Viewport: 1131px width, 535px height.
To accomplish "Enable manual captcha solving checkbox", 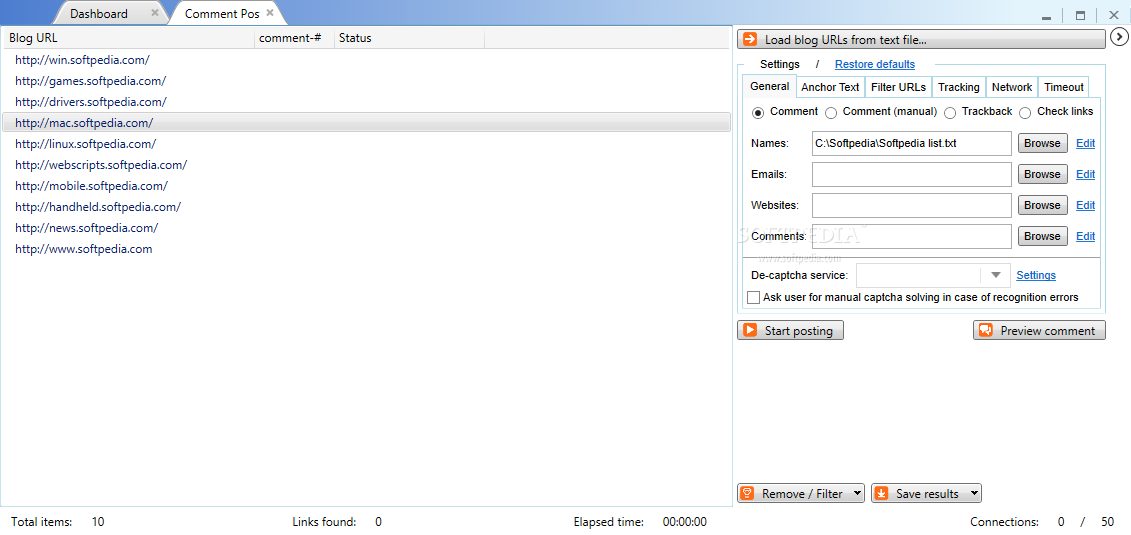I will point(754,297).
